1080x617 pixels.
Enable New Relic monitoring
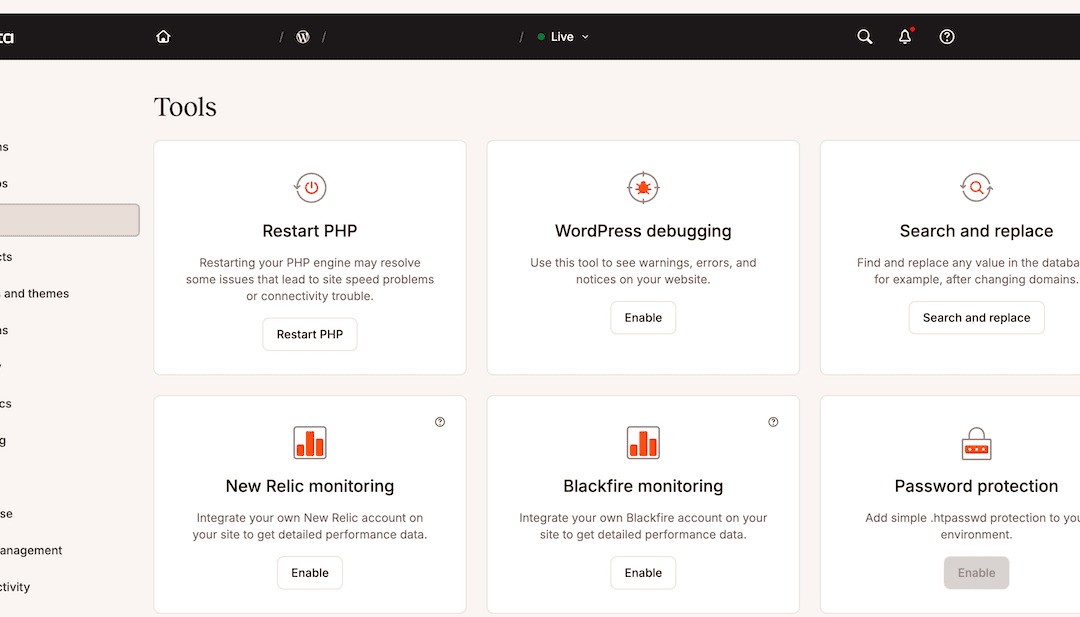tap(310, 572)
